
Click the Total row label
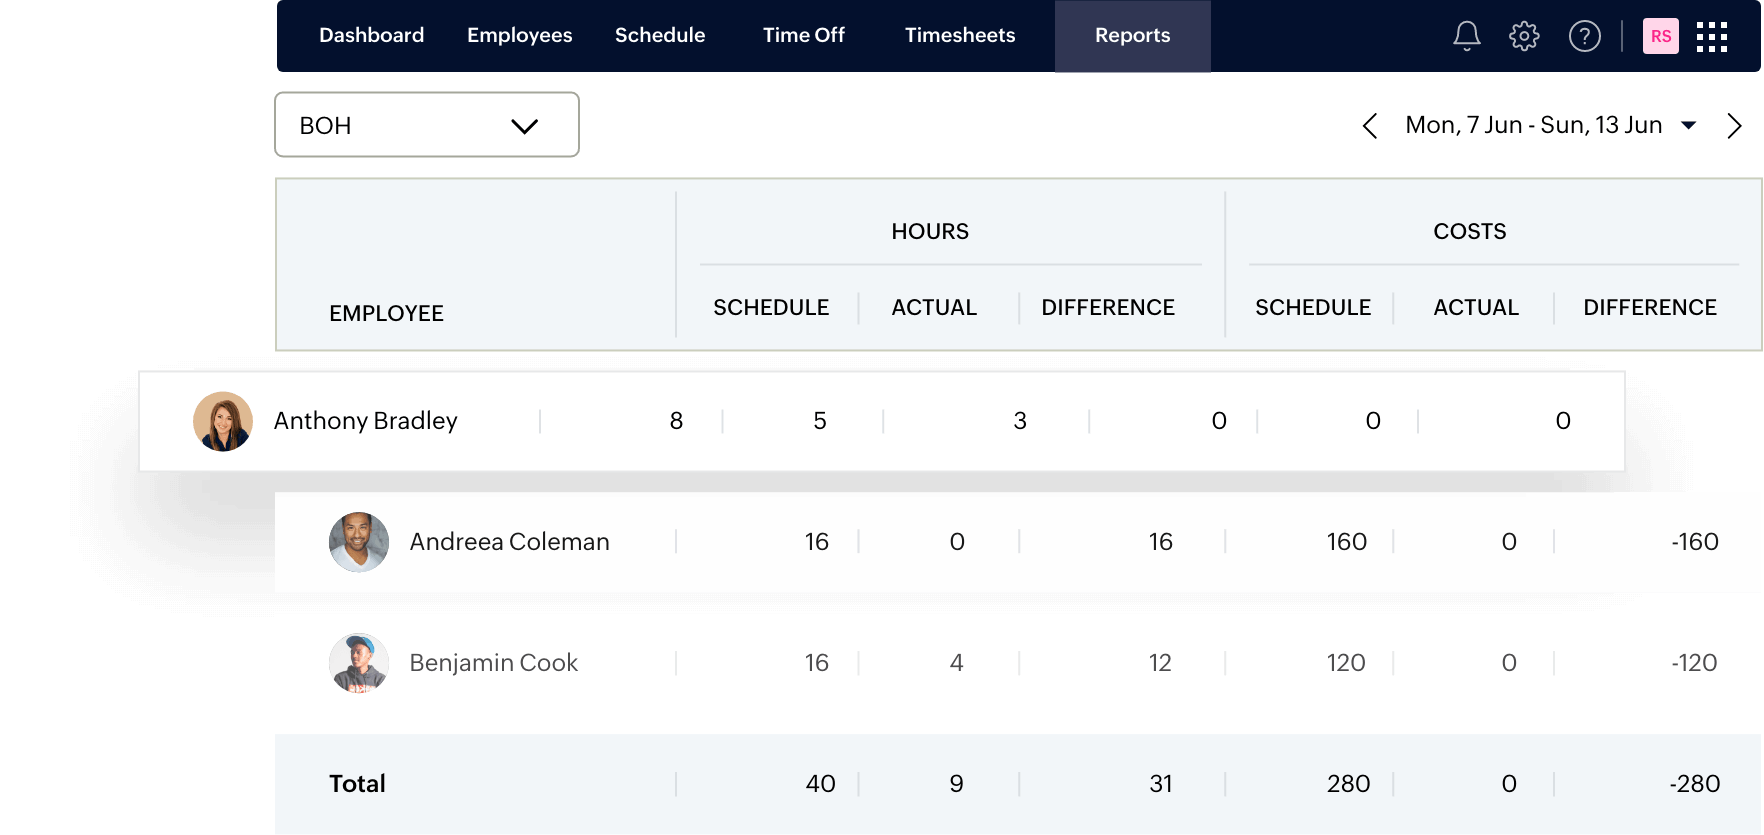click(x=357, y=784)
